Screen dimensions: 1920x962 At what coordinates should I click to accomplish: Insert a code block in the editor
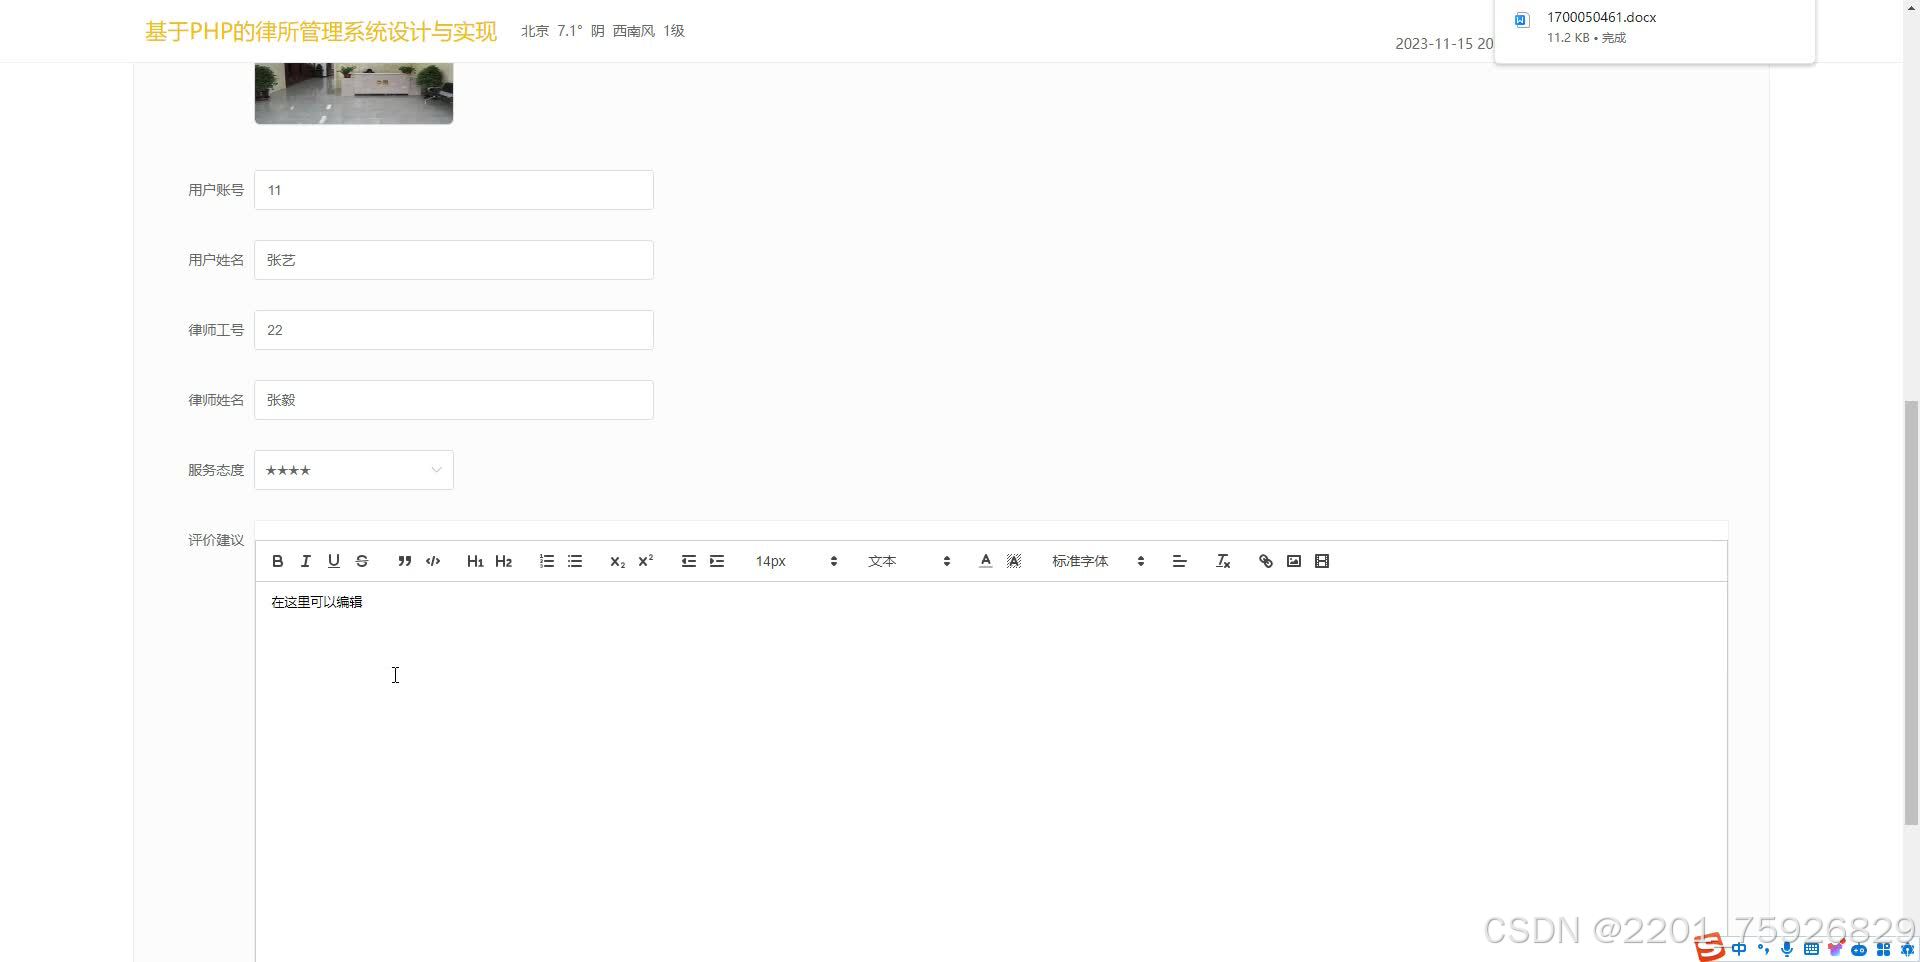click(433, 561)
